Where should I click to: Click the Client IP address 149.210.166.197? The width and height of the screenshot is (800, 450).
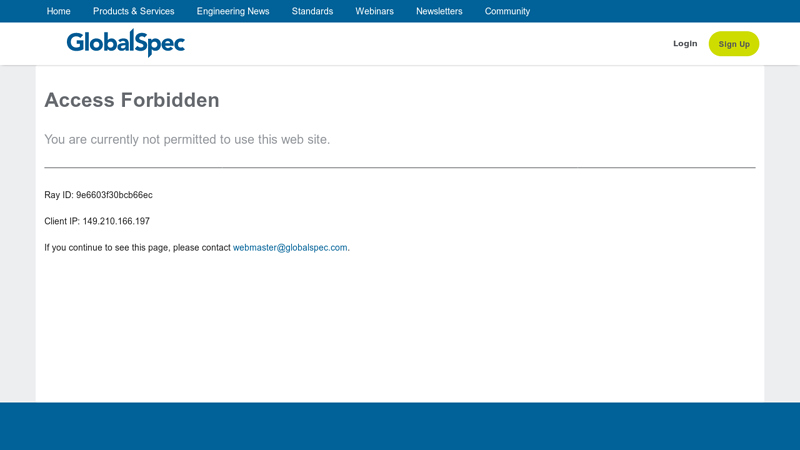(x=116, y=221)
